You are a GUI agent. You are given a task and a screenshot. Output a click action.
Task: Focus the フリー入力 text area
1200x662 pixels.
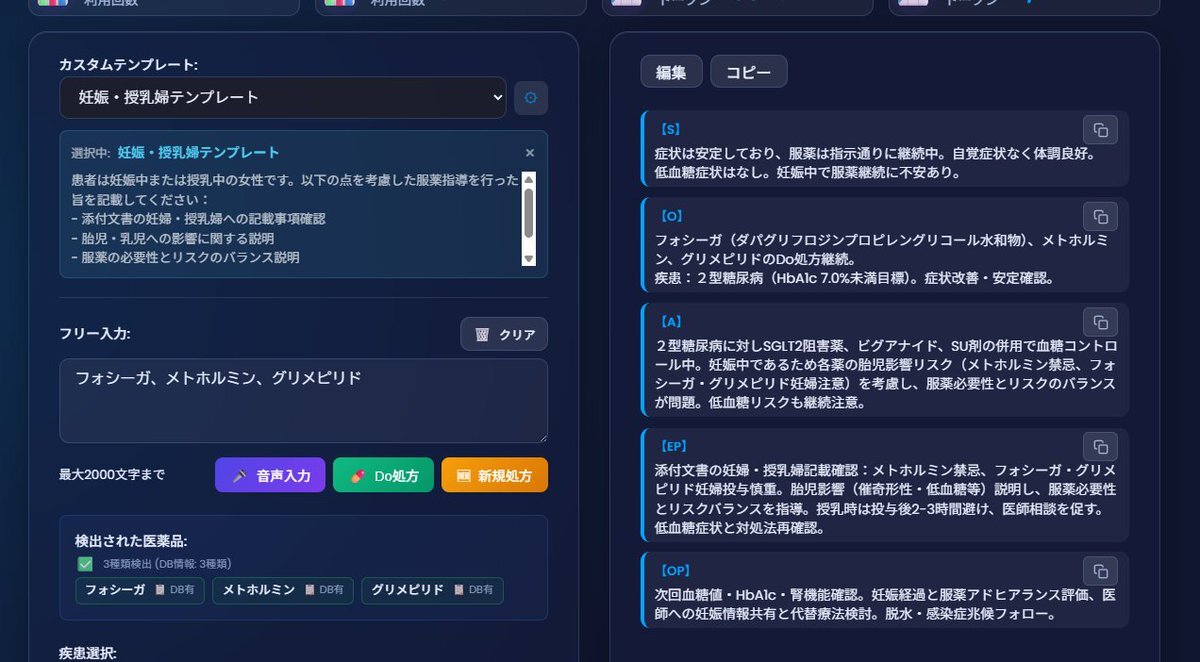coord(303,401)
